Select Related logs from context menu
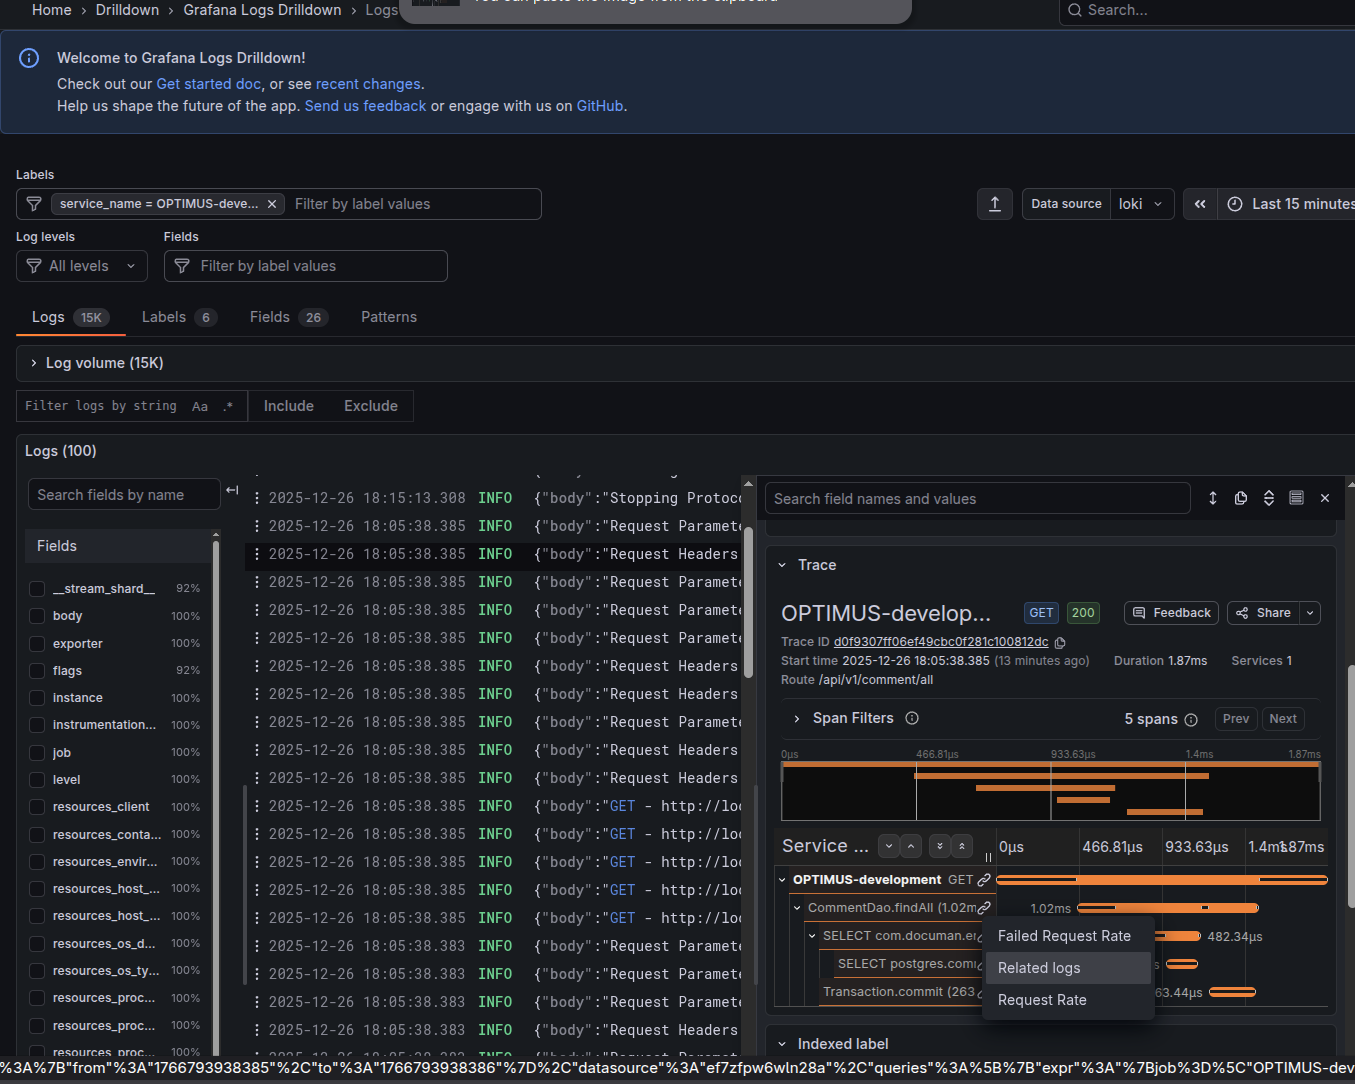This screenshot has width=1355, height=1084. [x=1039, y=968]
